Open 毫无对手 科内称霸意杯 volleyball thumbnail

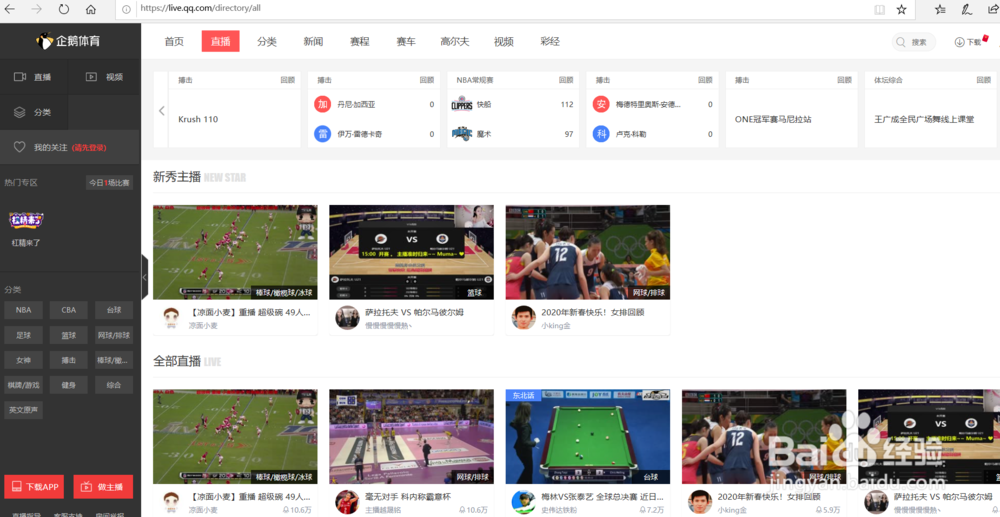[x=411, y=437]
